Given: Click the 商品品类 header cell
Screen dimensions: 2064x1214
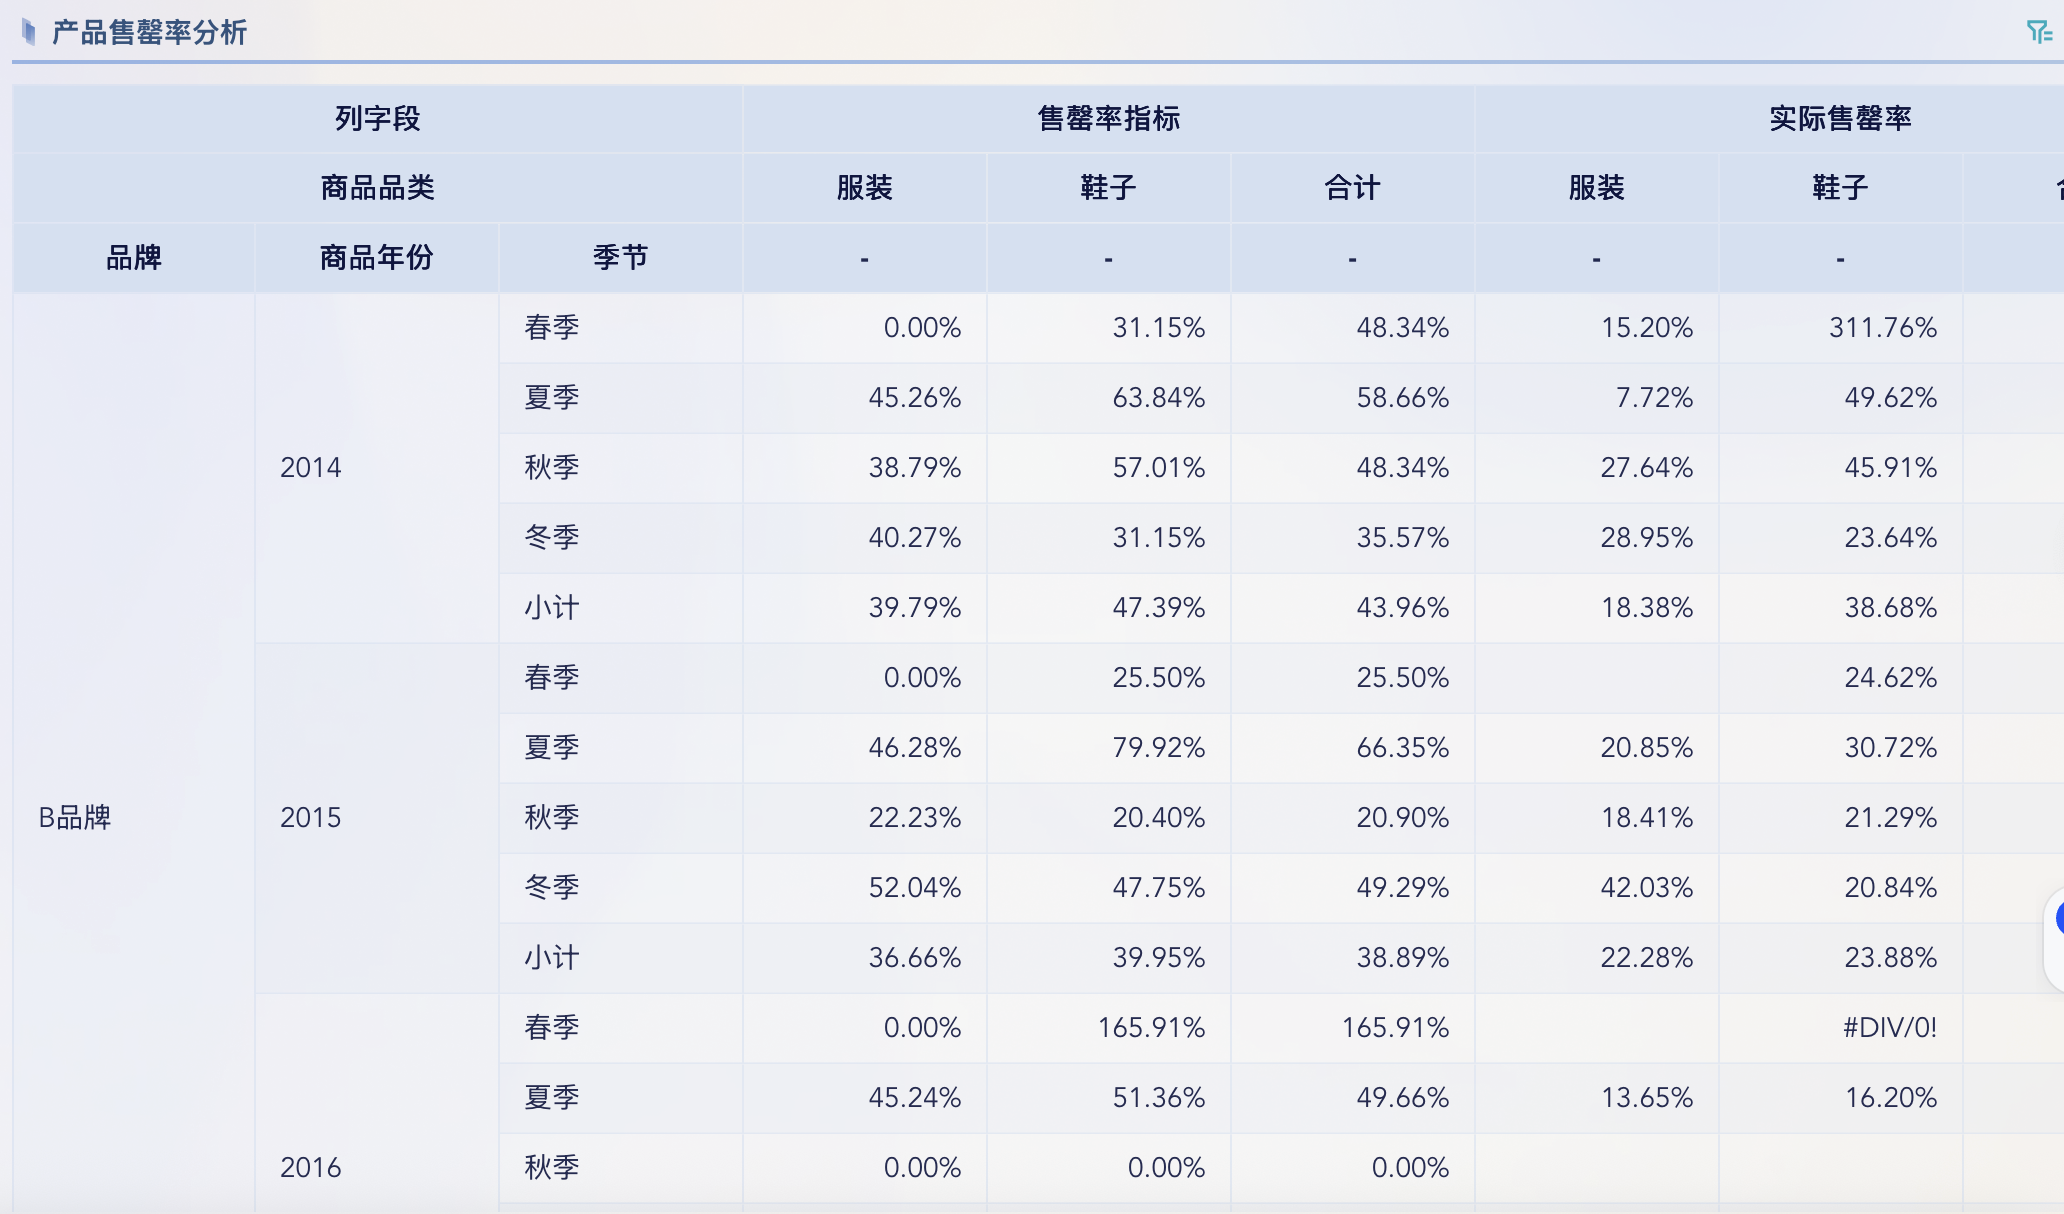Looking at the screenshot, I should coord(375,187).
